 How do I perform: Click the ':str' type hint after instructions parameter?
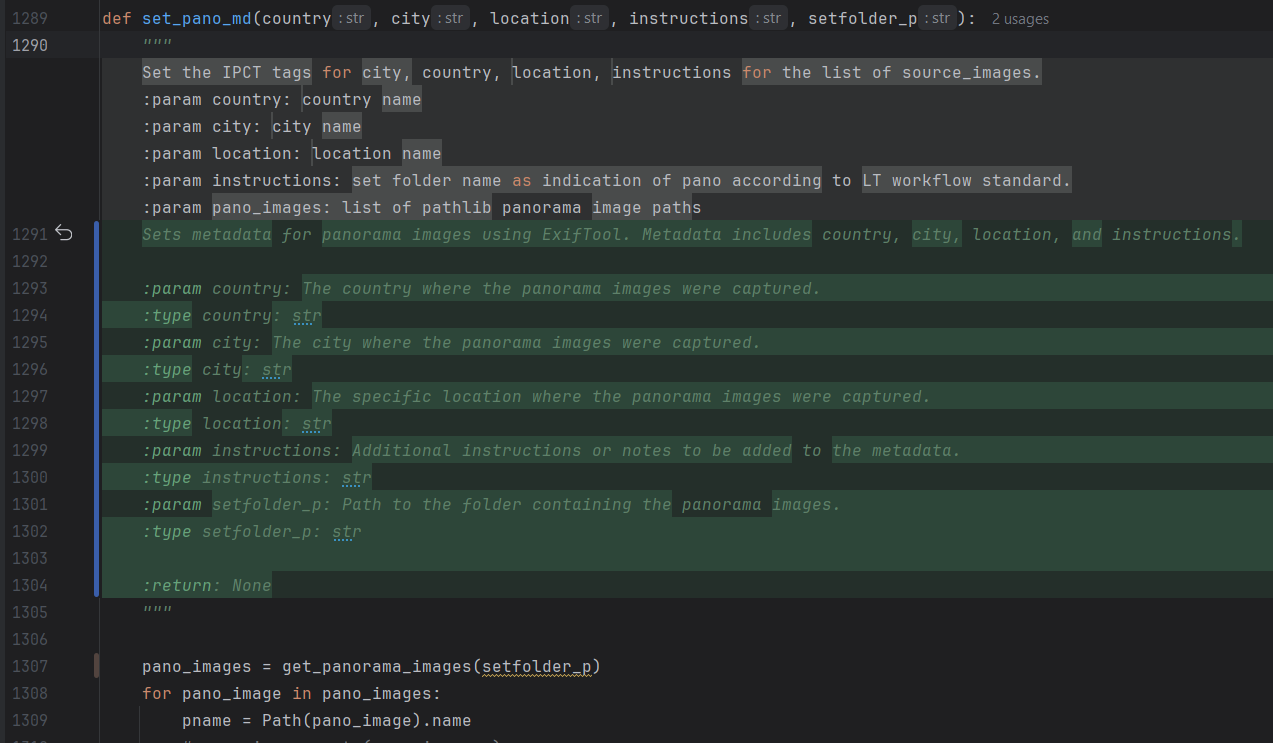pos(768,19)
